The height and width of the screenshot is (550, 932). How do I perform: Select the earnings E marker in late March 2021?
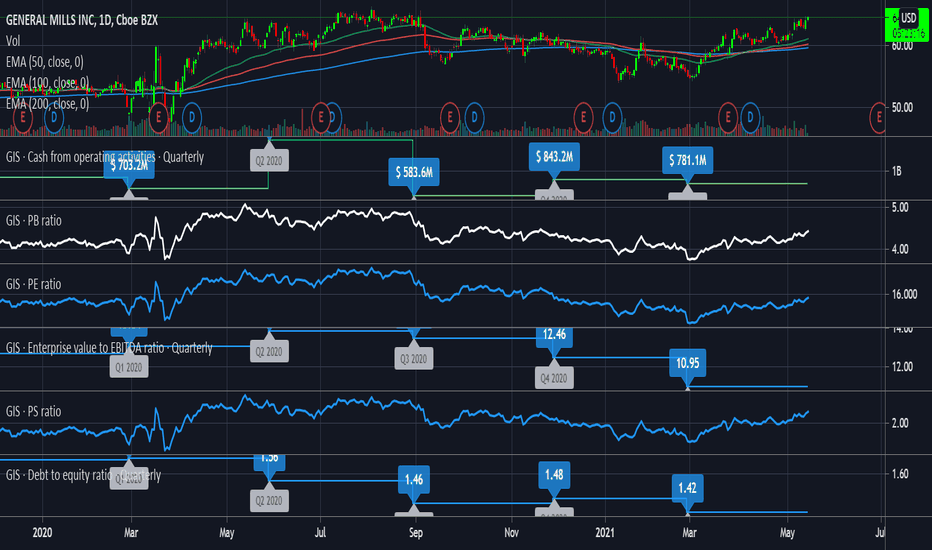pyautogui.click(x=728, y=118)
